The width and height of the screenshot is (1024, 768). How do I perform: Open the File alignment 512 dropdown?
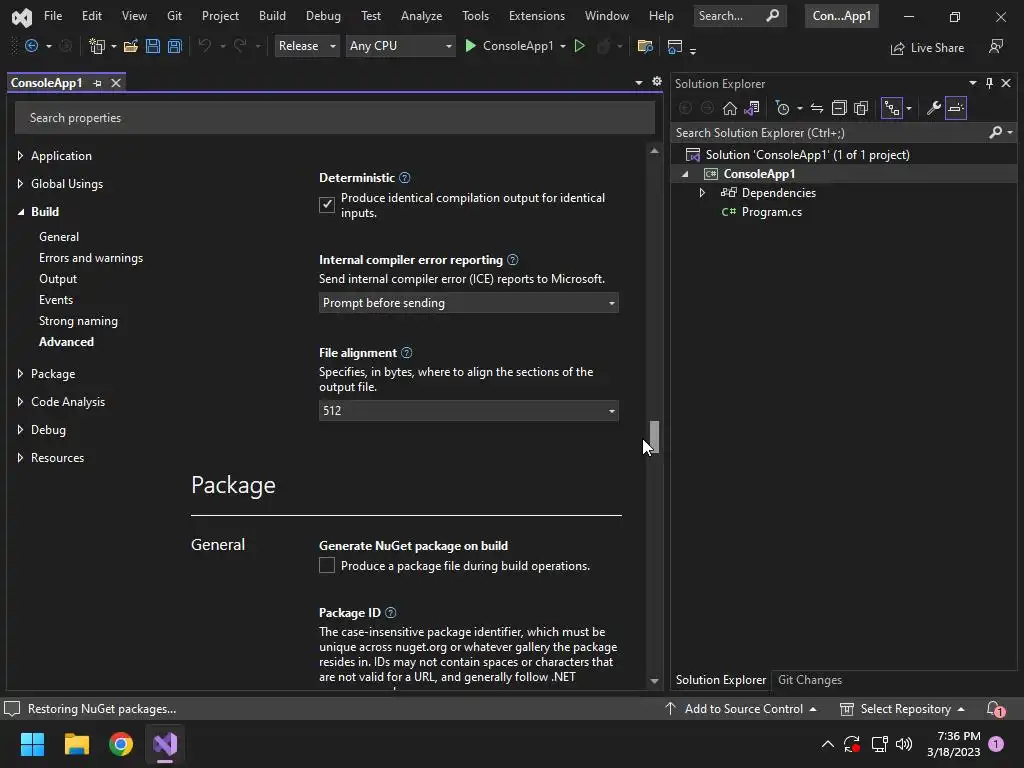pyautogui.click(x=468, y=411)
